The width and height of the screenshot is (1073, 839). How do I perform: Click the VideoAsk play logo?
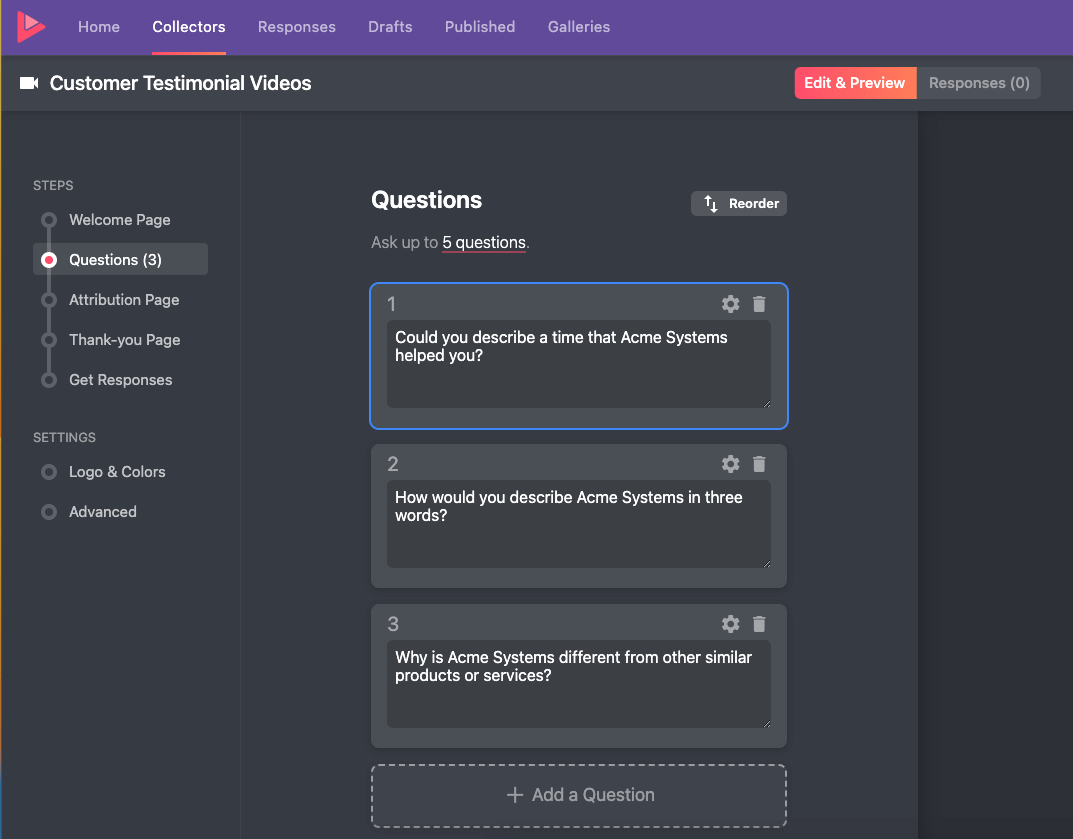(29, 27)
